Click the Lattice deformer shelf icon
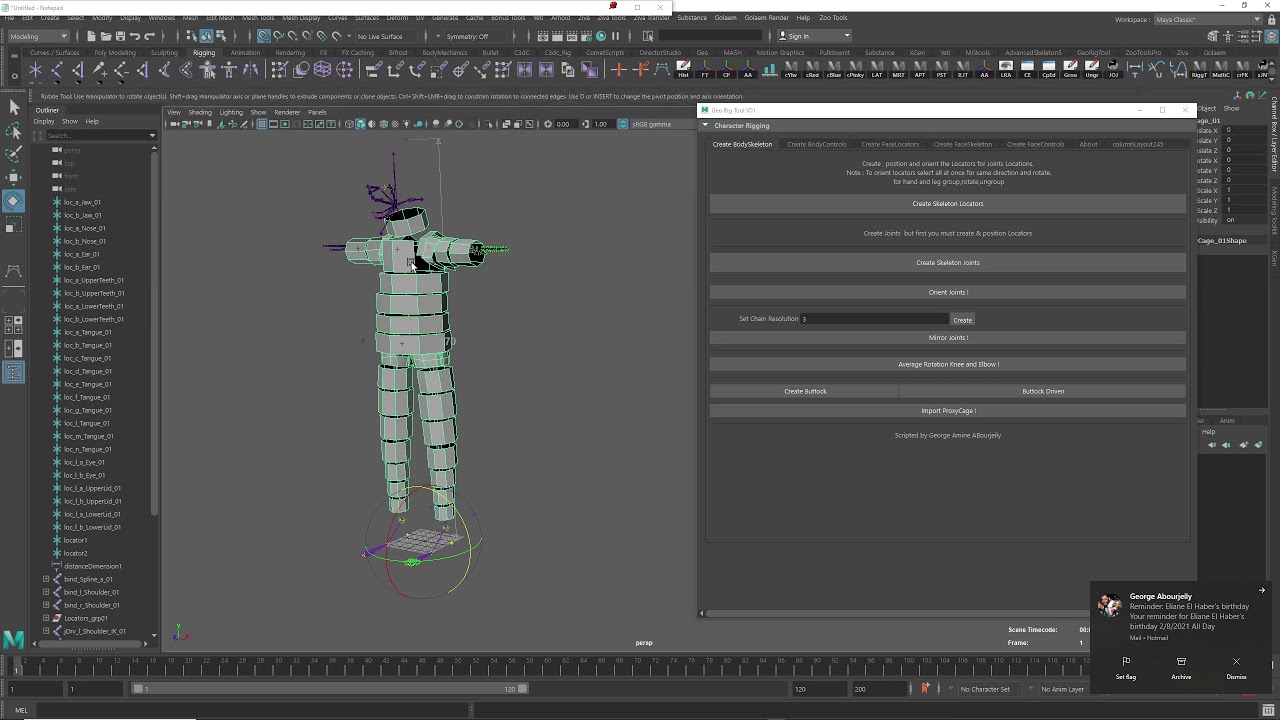The image size is (1280, 720). [x=322, y=70]
